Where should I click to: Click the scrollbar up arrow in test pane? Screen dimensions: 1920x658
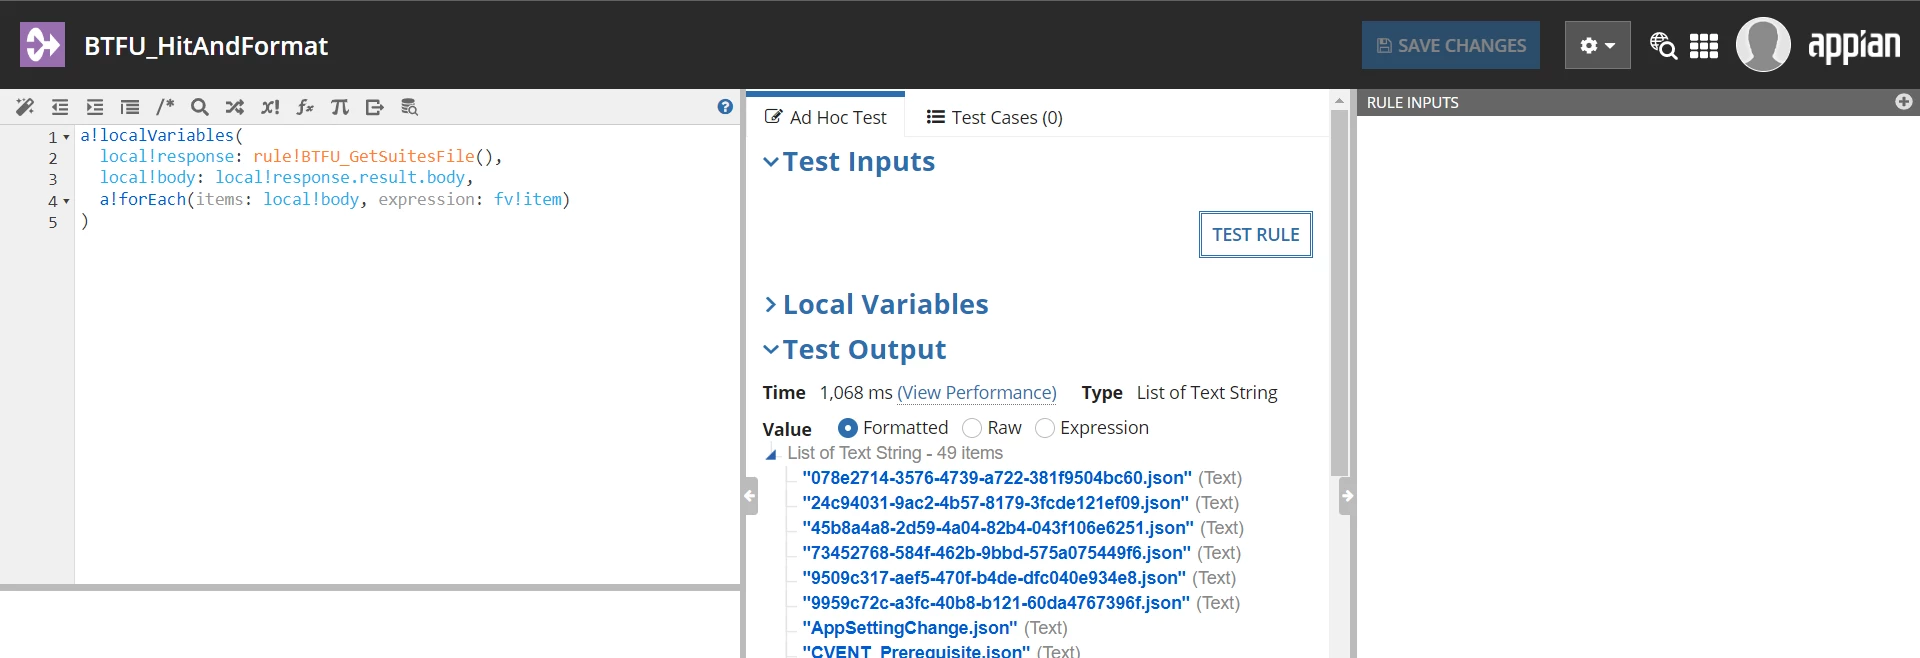1340,101
